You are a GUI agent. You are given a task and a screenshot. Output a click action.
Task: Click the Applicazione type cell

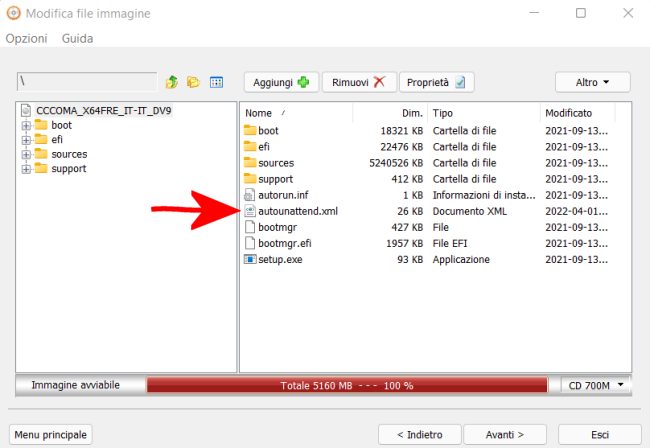(461, 260)
